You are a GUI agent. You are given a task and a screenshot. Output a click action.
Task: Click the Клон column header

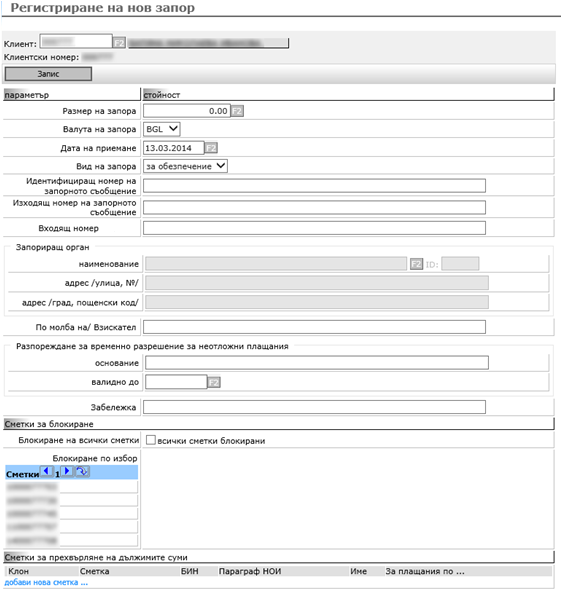19,571
